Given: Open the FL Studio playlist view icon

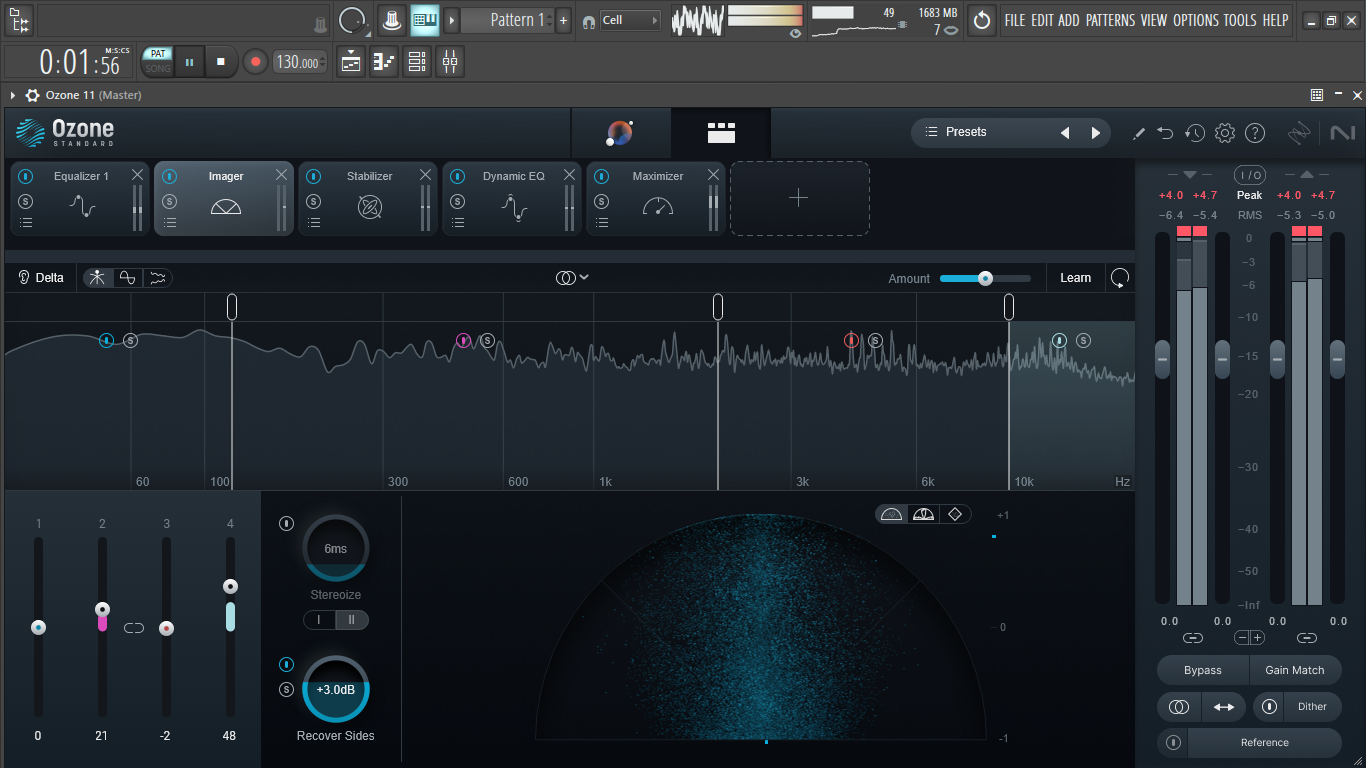Looking at the screenshot, I should coord(351,62).
